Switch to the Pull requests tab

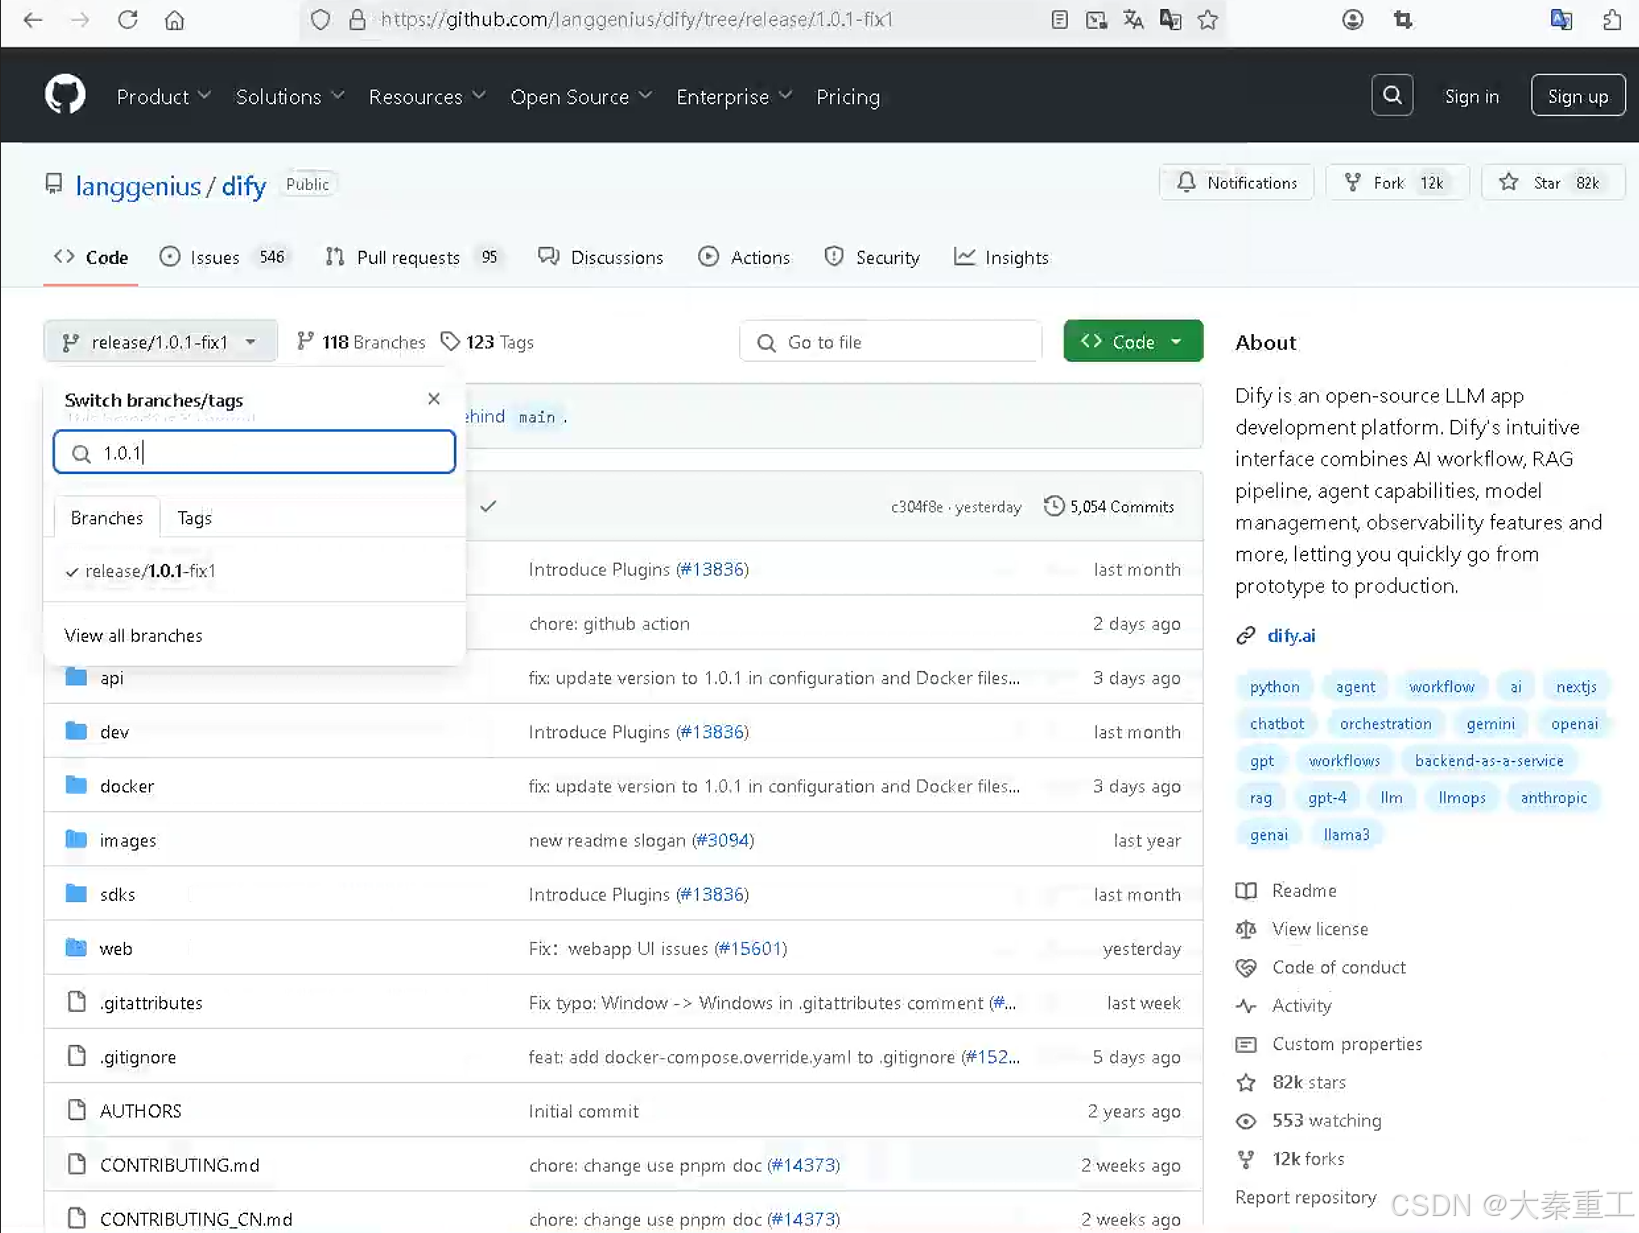413,257
